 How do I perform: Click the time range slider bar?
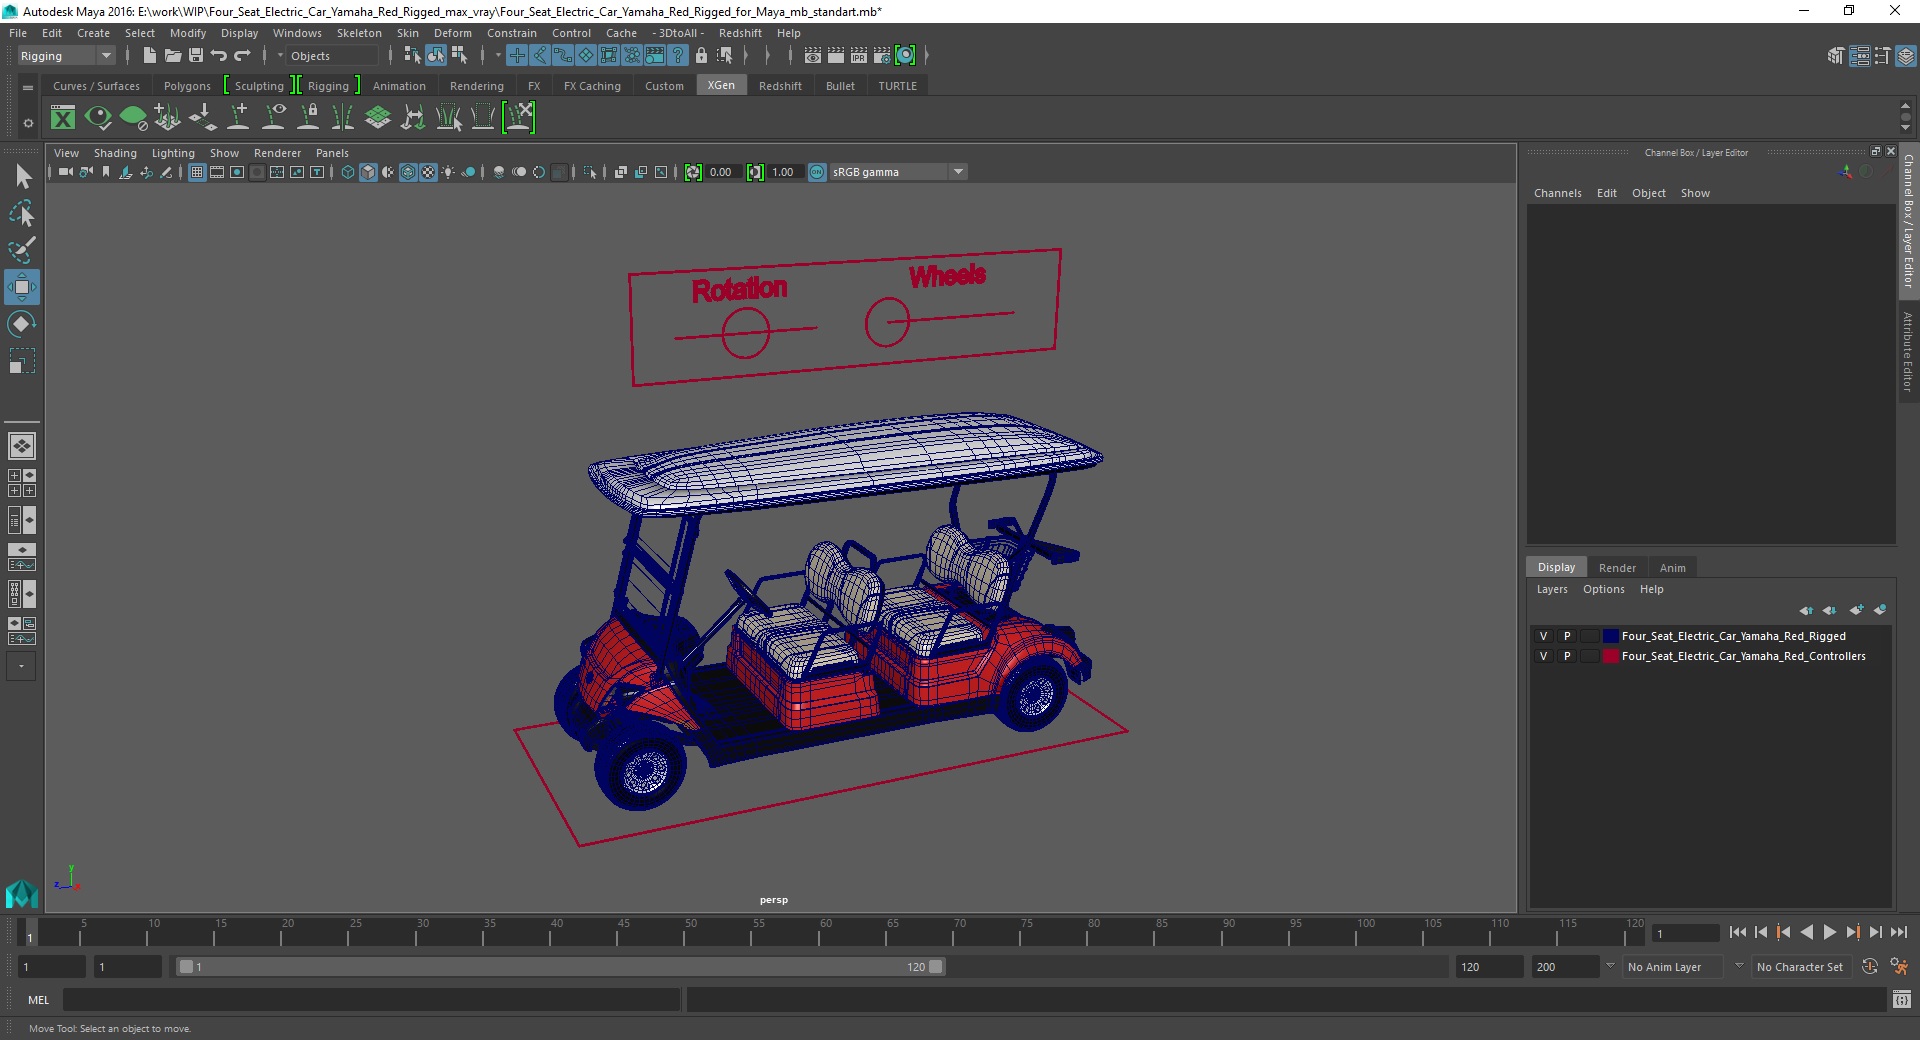point(559,967)
